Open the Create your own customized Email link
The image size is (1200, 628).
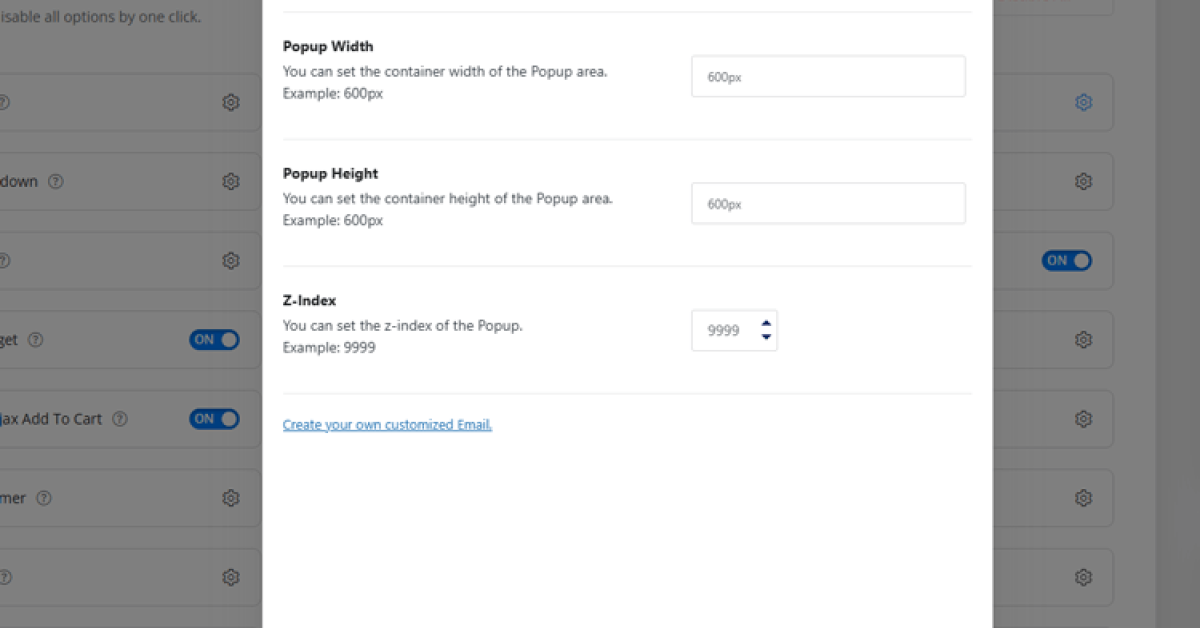tap(387, 424)
